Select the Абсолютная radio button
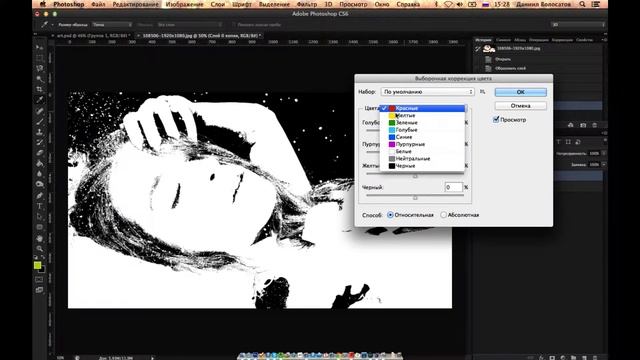 443,215
